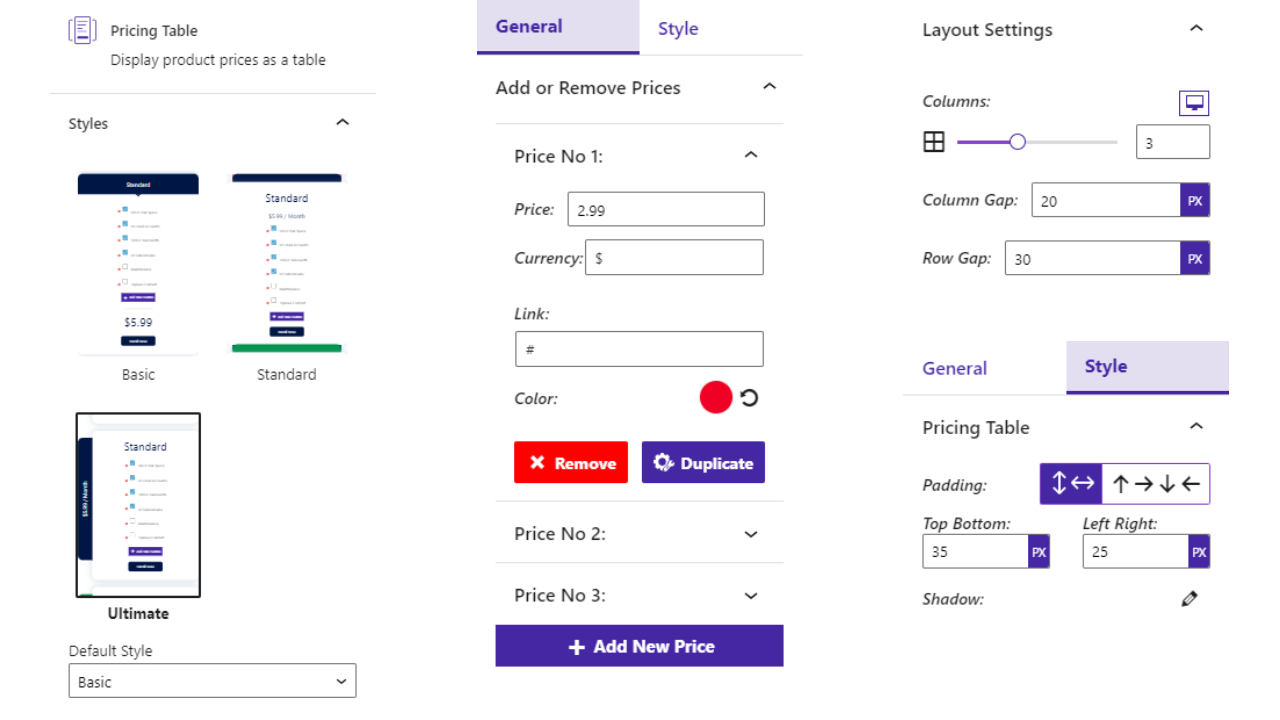Image resolution: width=1280 pixels, height=720 pixels.
Task: Click the desktop responsive device icon
Action: (x=1194, y=103)
